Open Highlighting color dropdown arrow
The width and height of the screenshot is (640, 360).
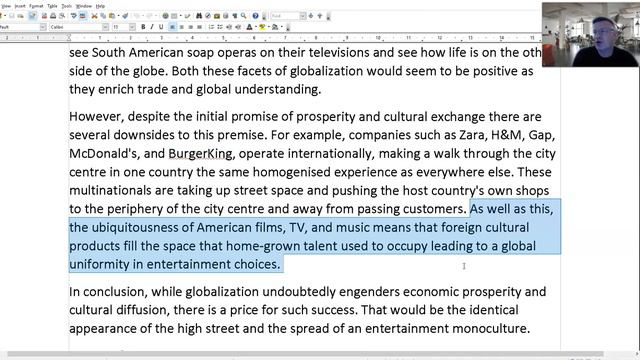[269, 27]
